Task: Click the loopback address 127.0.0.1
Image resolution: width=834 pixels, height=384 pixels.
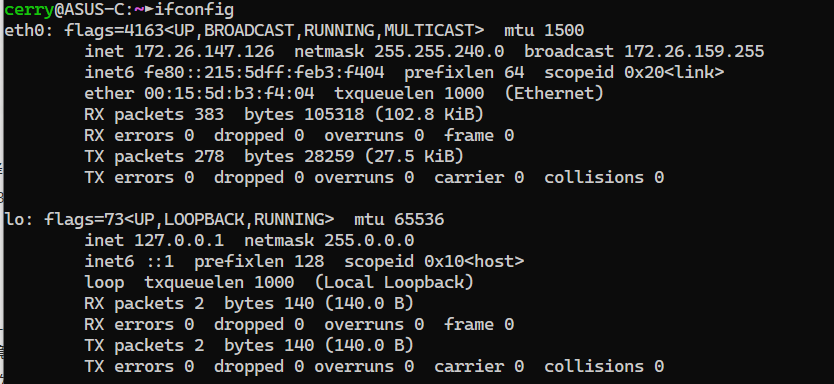Action: (x=179, y=240)
